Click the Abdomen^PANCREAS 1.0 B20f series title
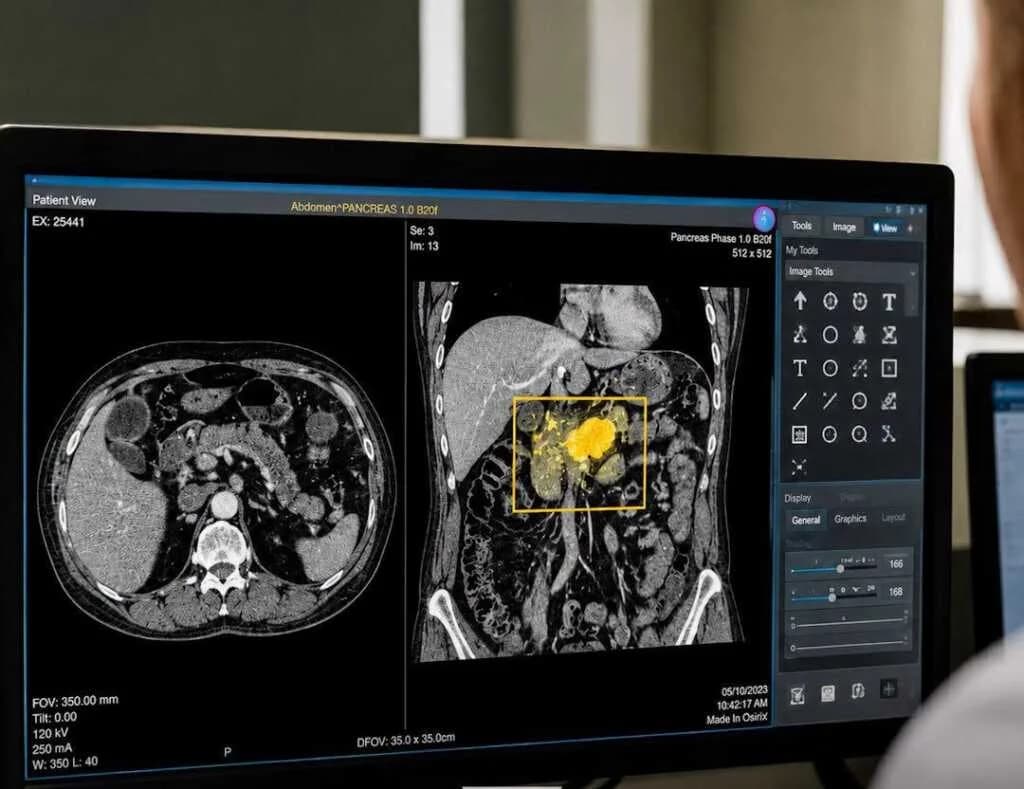Image resolution: width=1024 pixels, height=789 pixels. (x=364, y=208)
